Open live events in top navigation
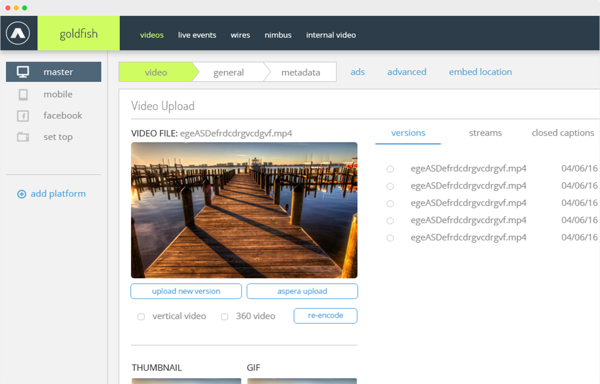Viewport: 600px width, 384px height. pos(197,35)
